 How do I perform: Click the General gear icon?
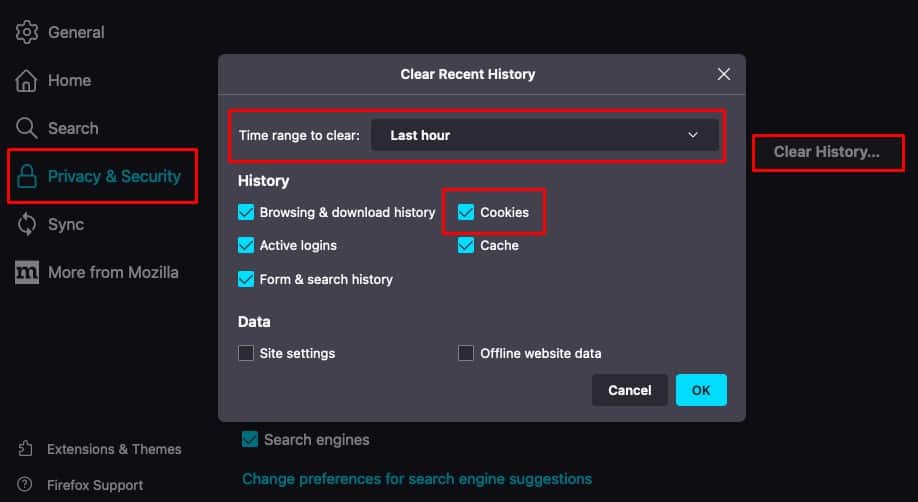pyautogui.click(x=26, y=32)
